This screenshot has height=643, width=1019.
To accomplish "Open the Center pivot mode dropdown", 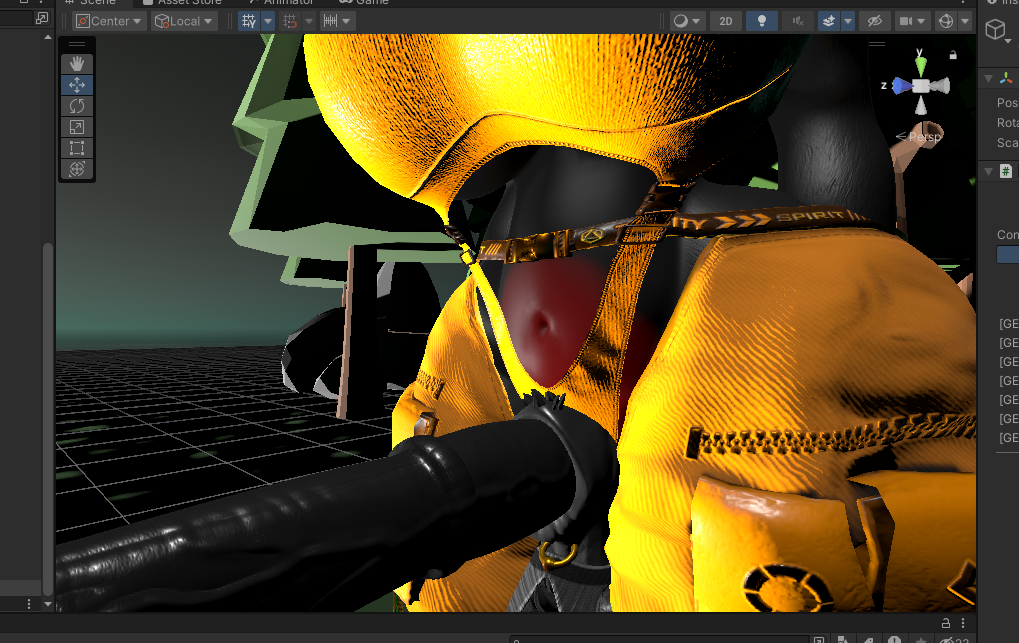I will tap(109, 21).
